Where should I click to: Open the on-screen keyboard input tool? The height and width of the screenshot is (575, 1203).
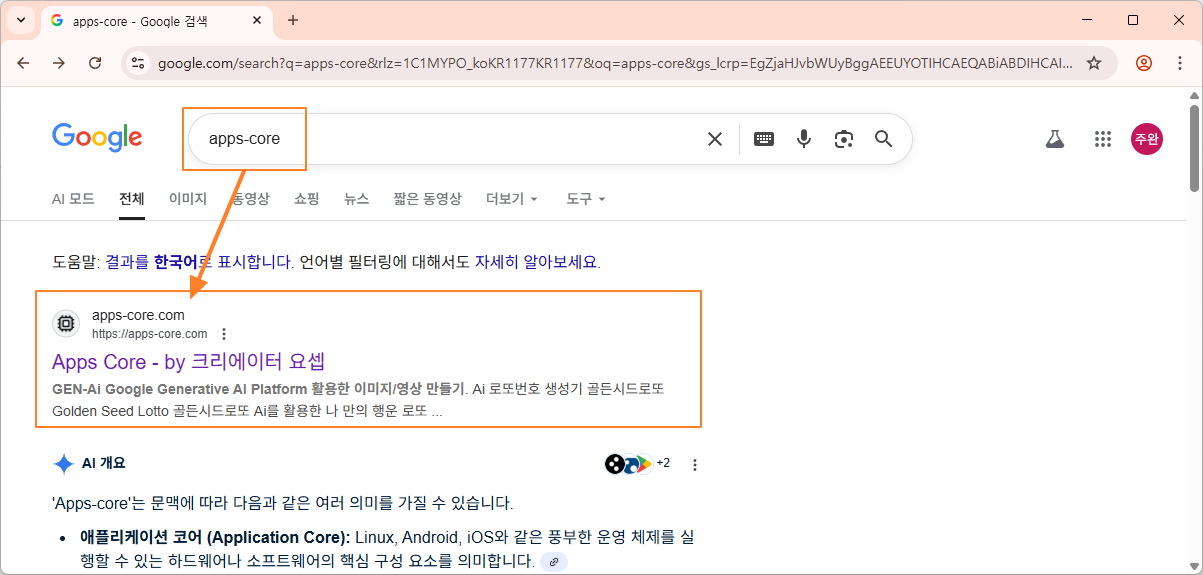point(764,139)
